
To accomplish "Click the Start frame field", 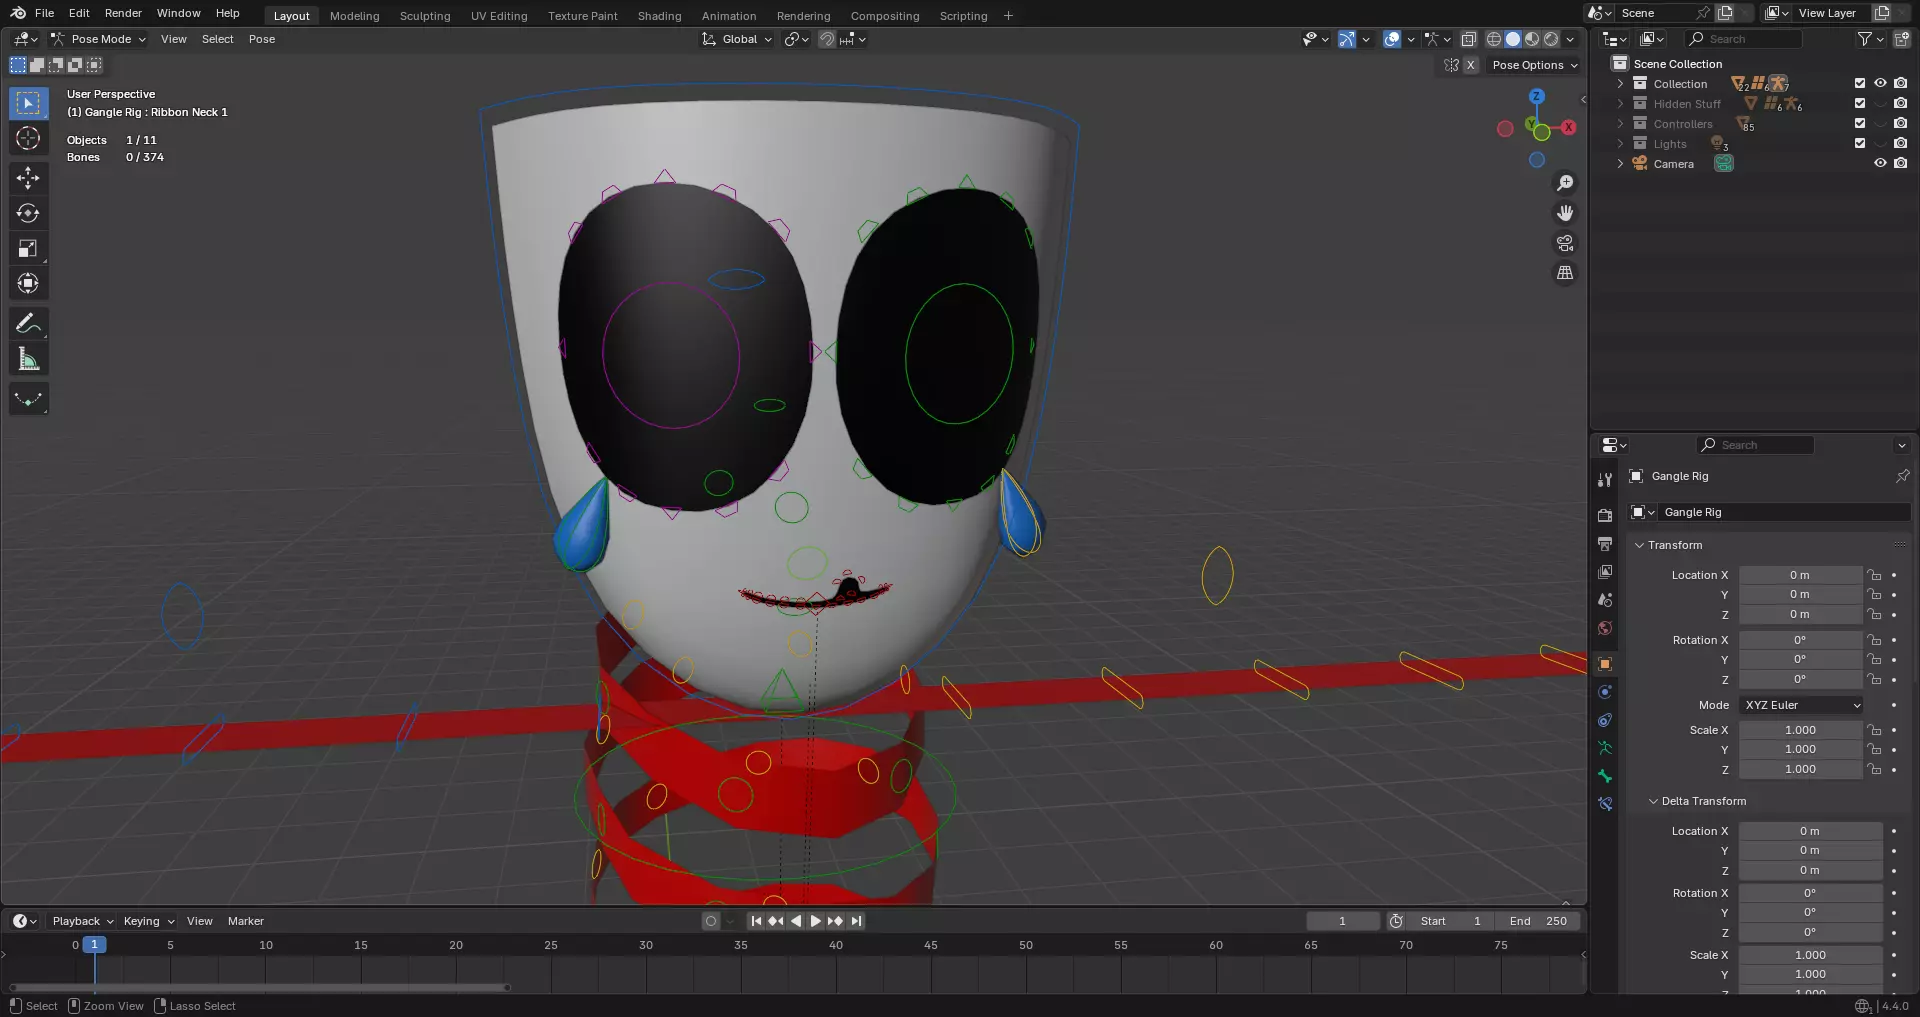I will [1450, 921].
